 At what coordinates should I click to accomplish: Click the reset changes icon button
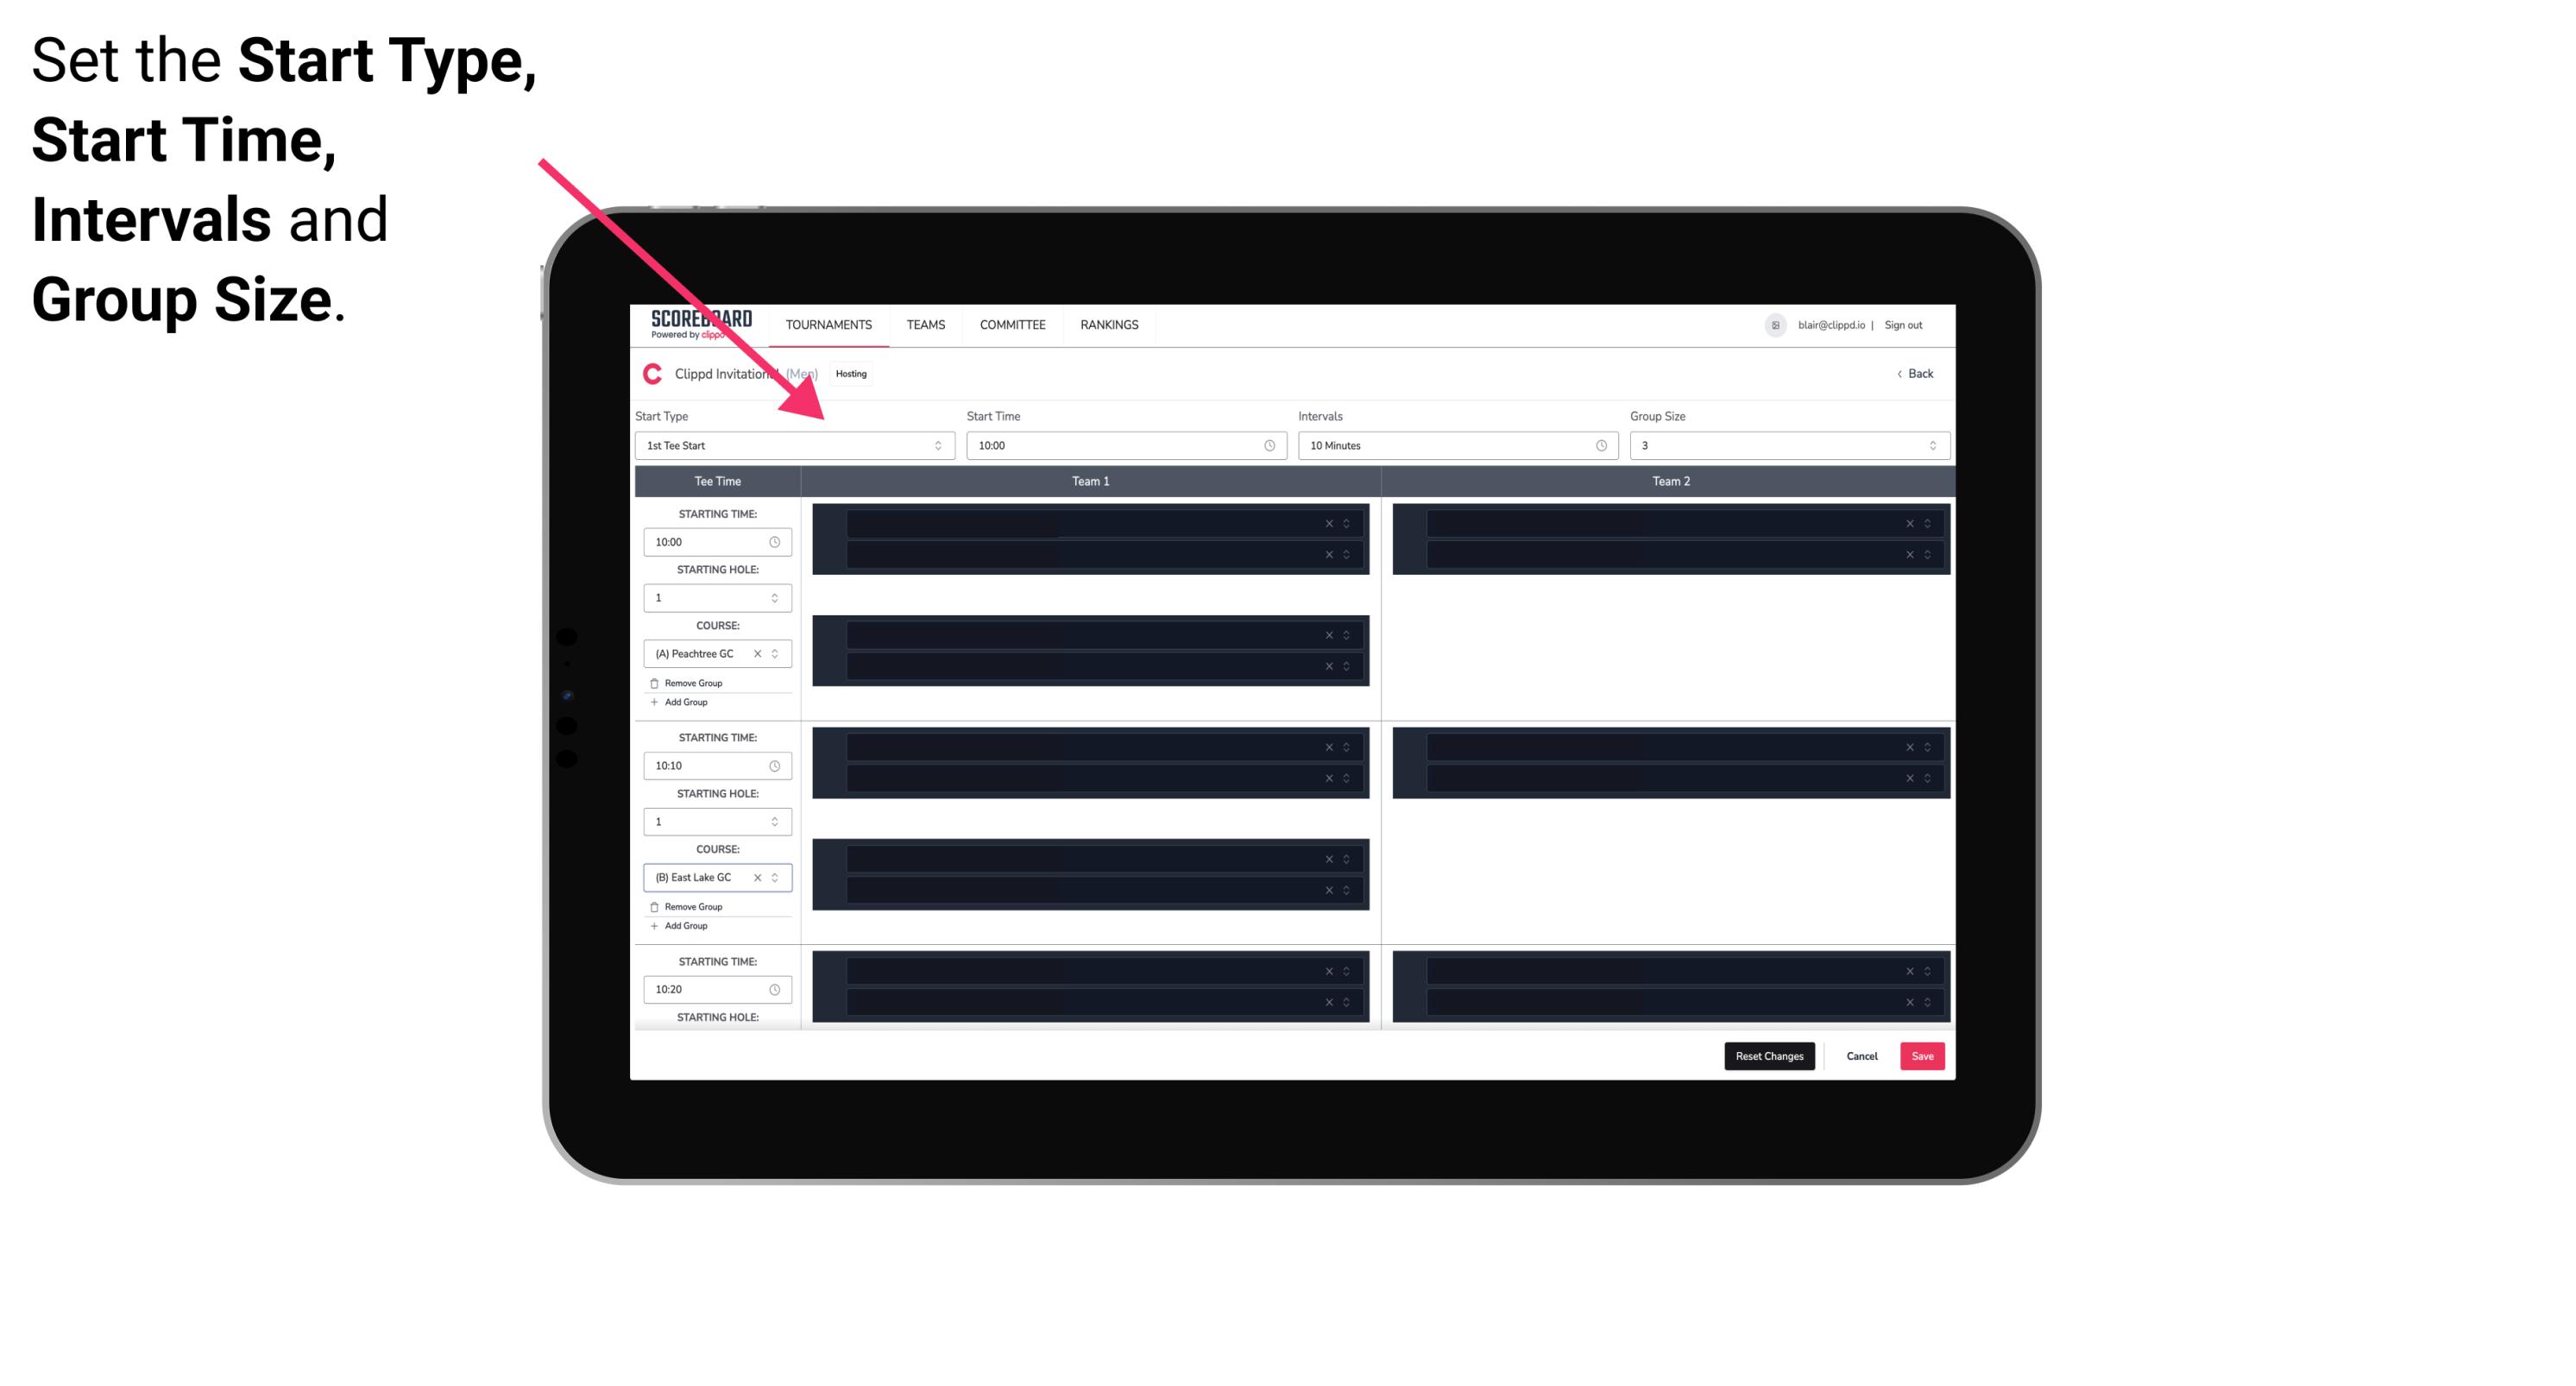(1769, 1055)
